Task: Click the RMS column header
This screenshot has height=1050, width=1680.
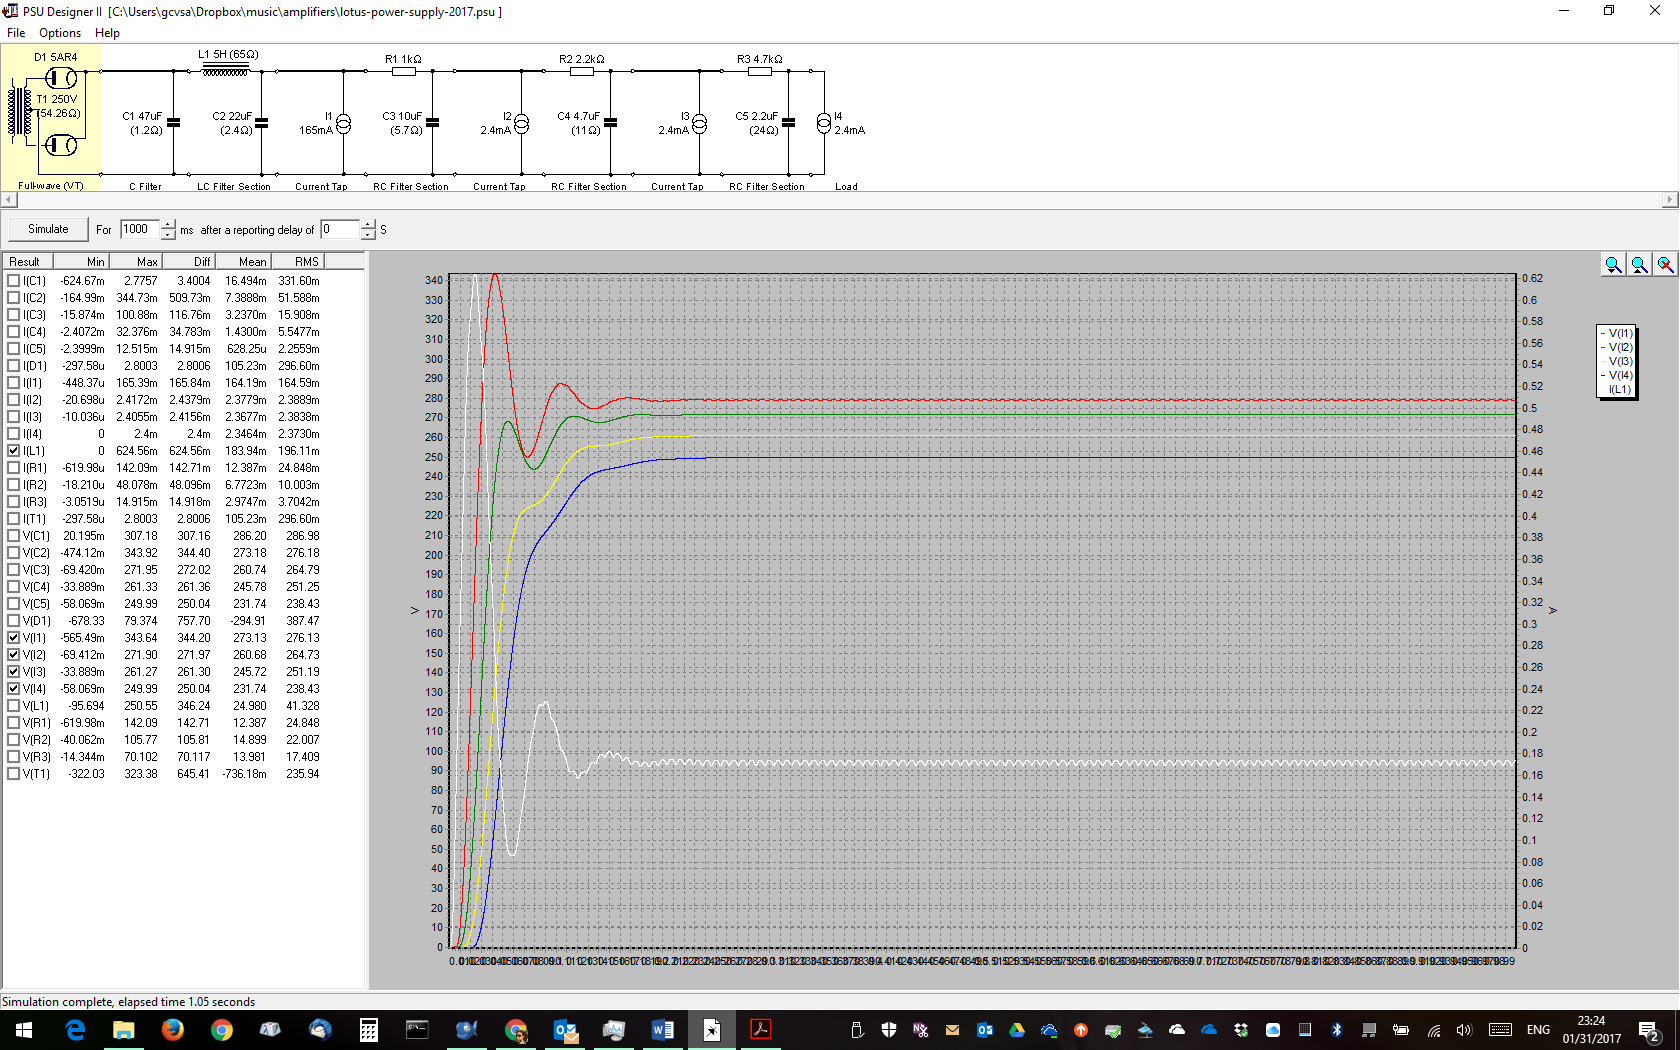Action: click(297, 262)
